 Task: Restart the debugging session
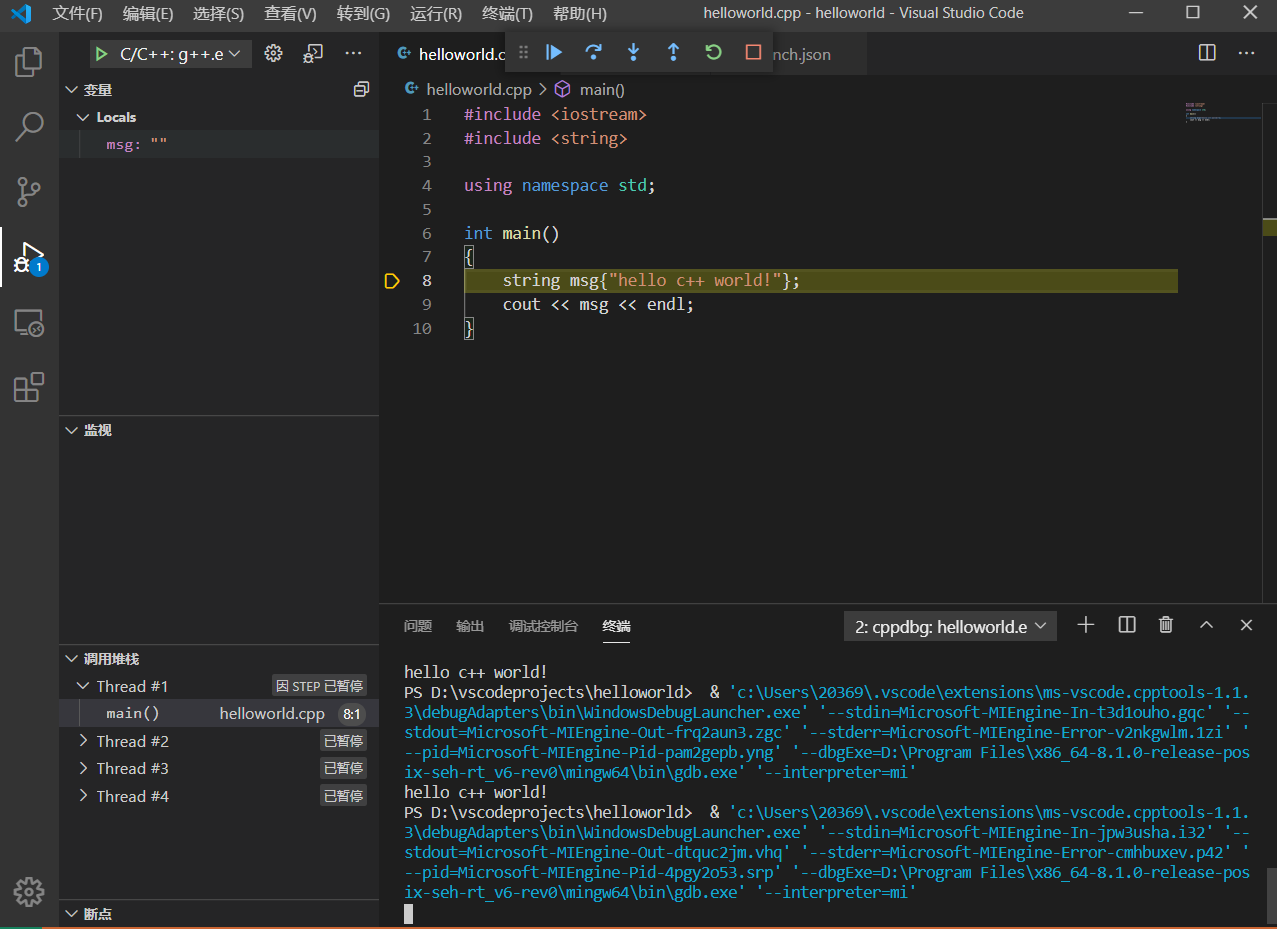point(713,52)
